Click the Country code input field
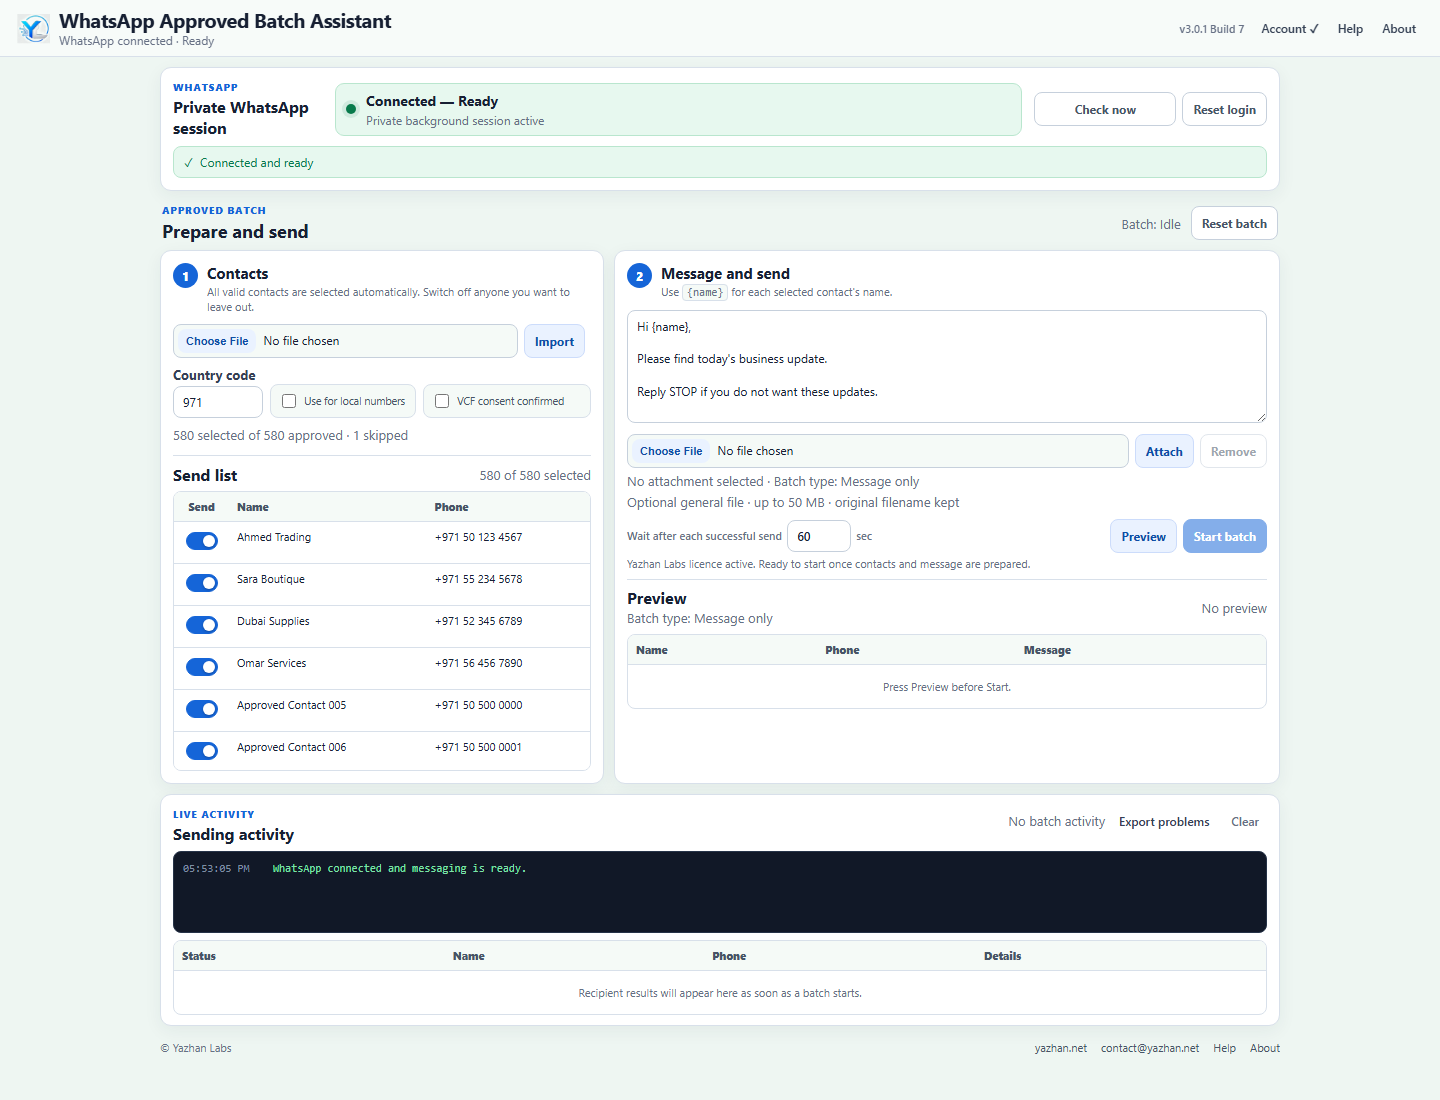The image size is (1440, 1100). pos(218,402)
